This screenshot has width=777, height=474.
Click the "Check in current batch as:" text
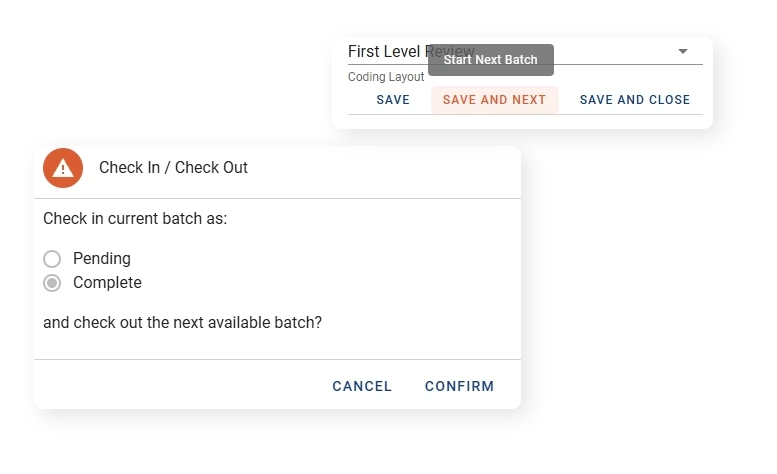tap(135, 218)
